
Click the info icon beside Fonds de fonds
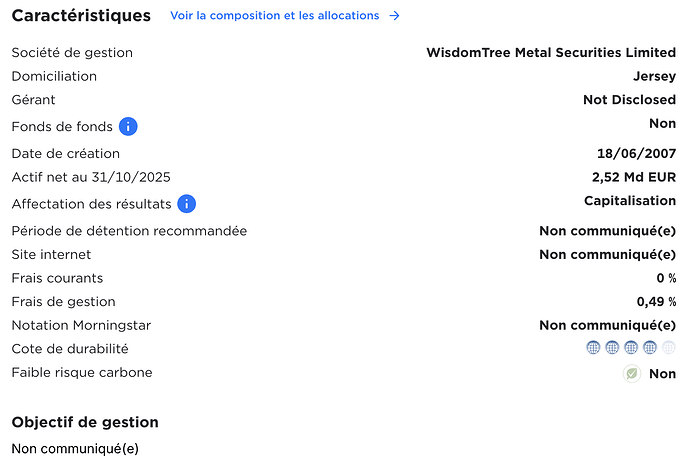point(128,127)
